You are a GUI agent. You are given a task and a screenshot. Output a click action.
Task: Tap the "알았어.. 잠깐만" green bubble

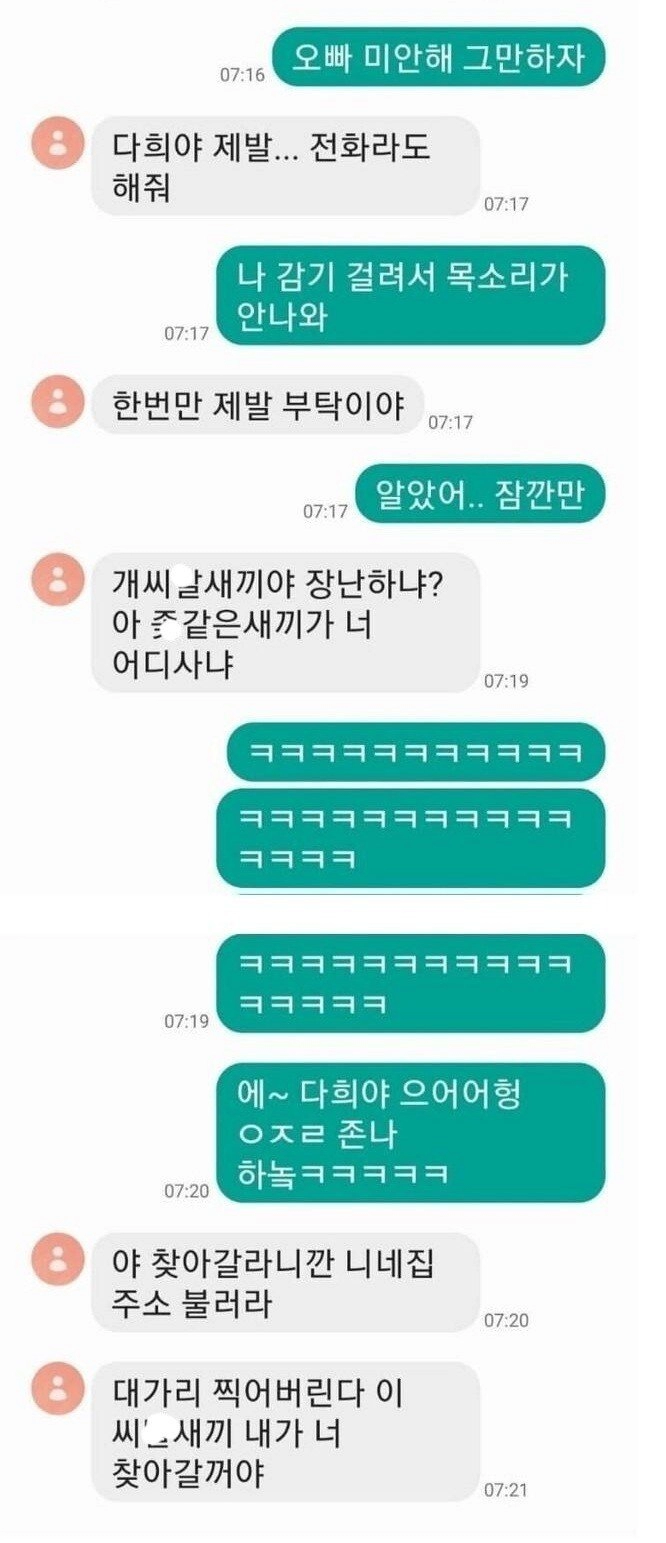(x=481, y=493)
